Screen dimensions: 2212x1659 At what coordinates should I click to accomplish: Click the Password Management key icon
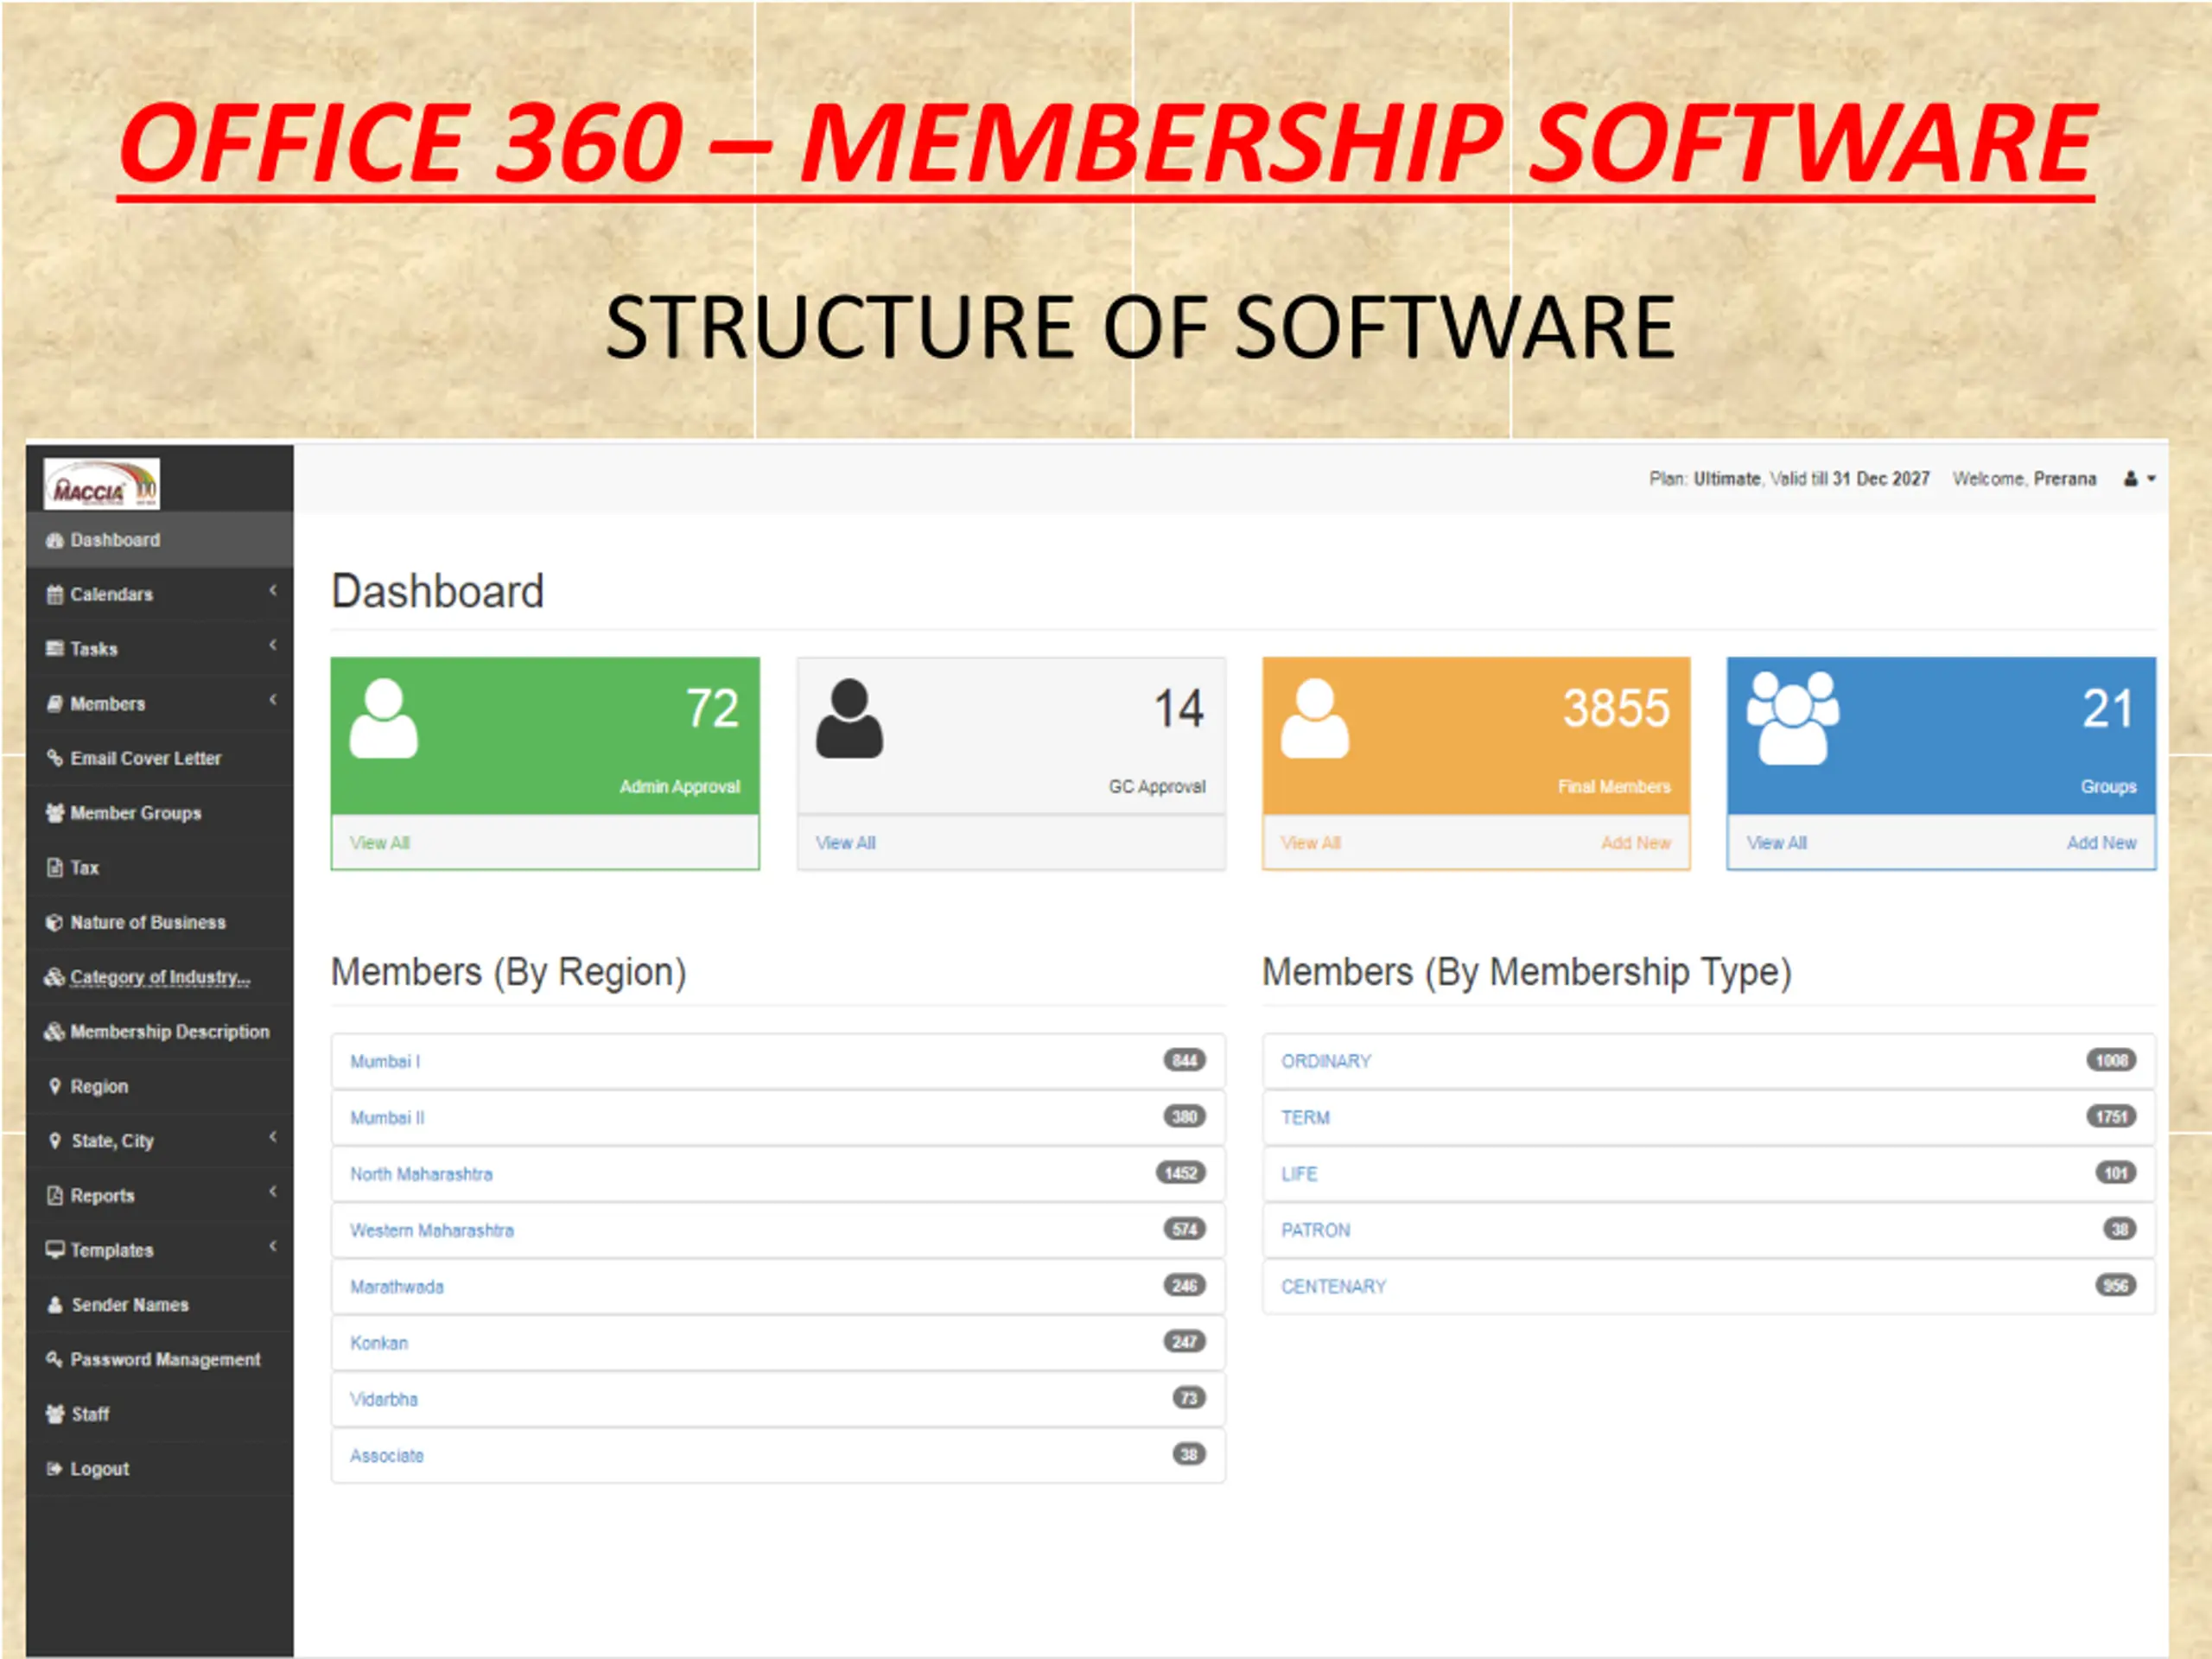(55, 1359)
